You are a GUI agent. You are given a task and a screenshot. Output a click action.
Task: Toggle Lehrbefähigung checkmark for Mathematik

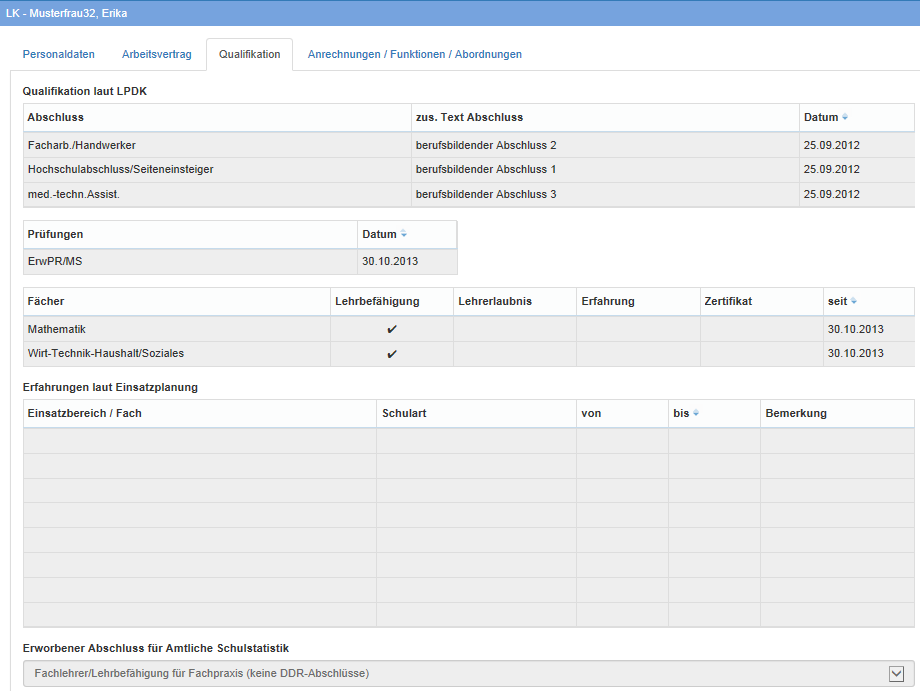(392, 329)
